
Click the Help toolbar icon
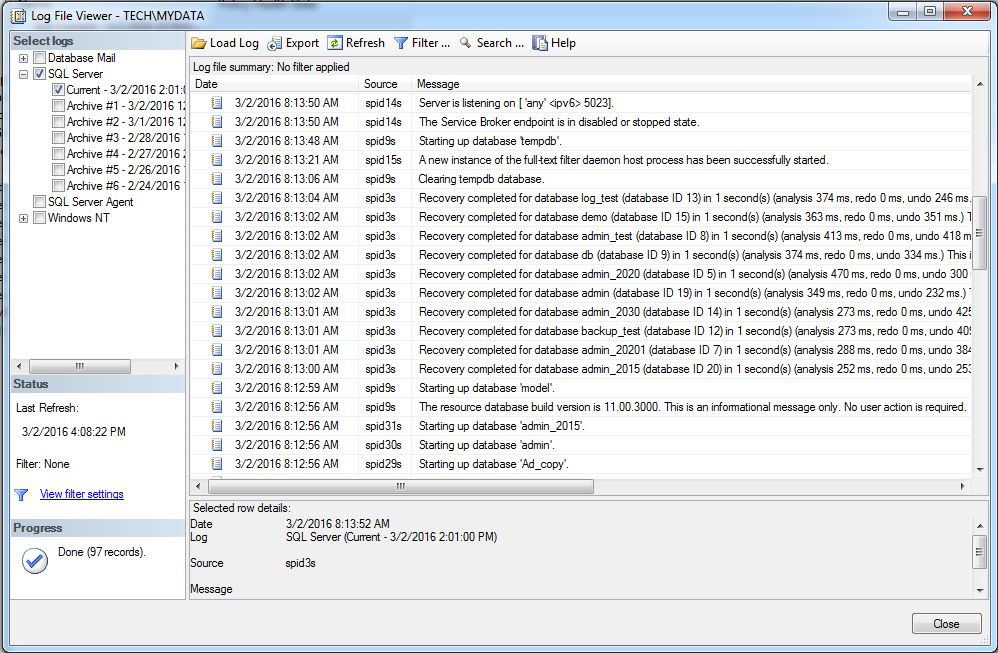[540, 43]
